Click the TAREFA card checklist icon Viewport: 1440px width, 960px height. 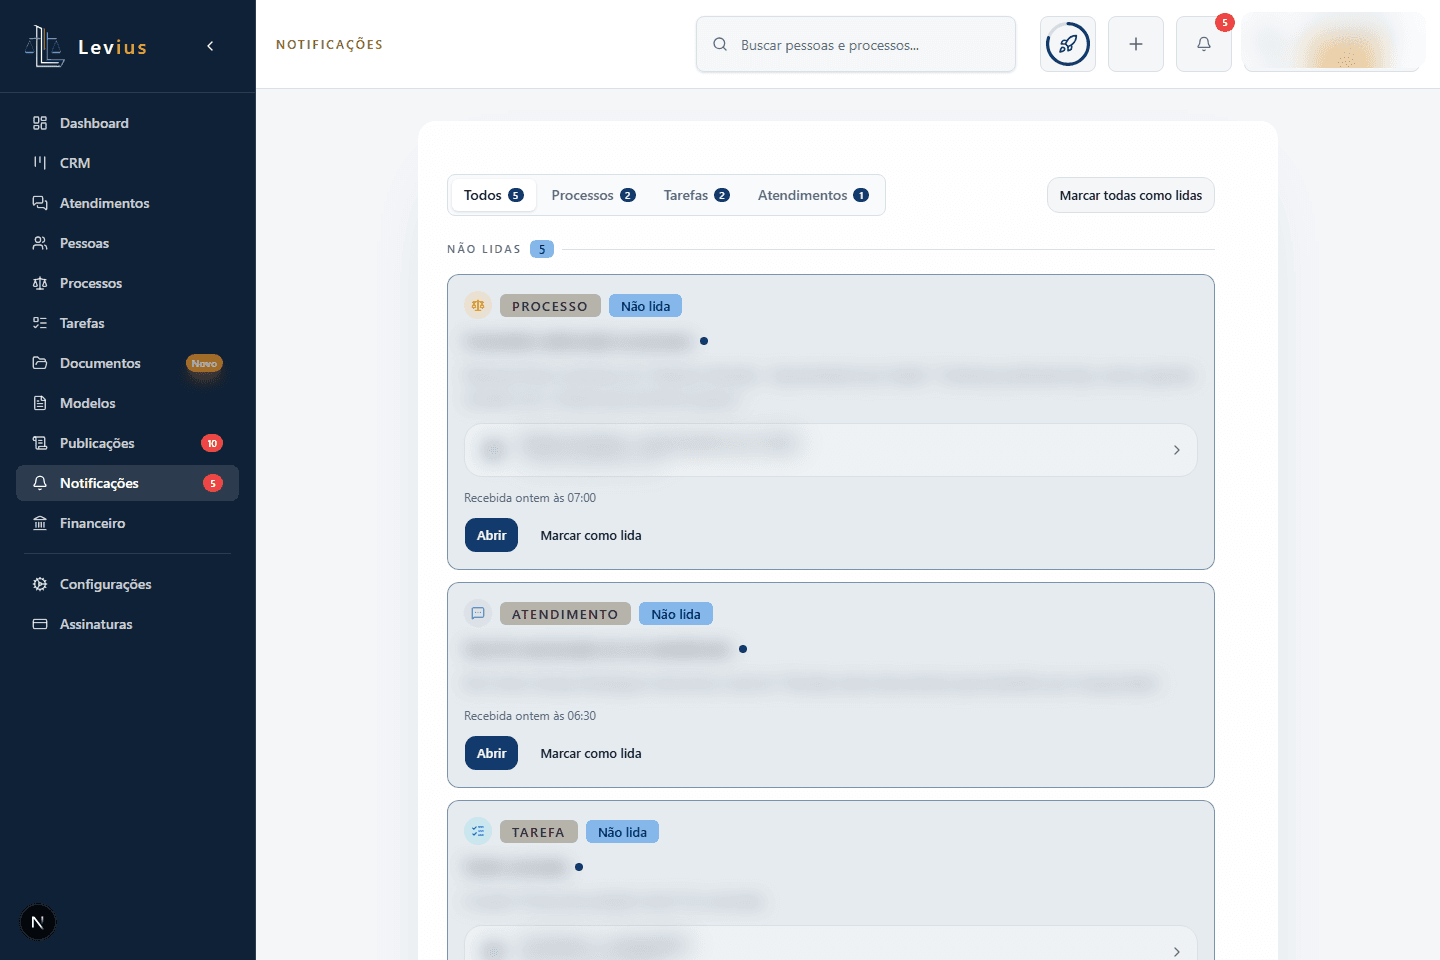click(x=478, y=832)
